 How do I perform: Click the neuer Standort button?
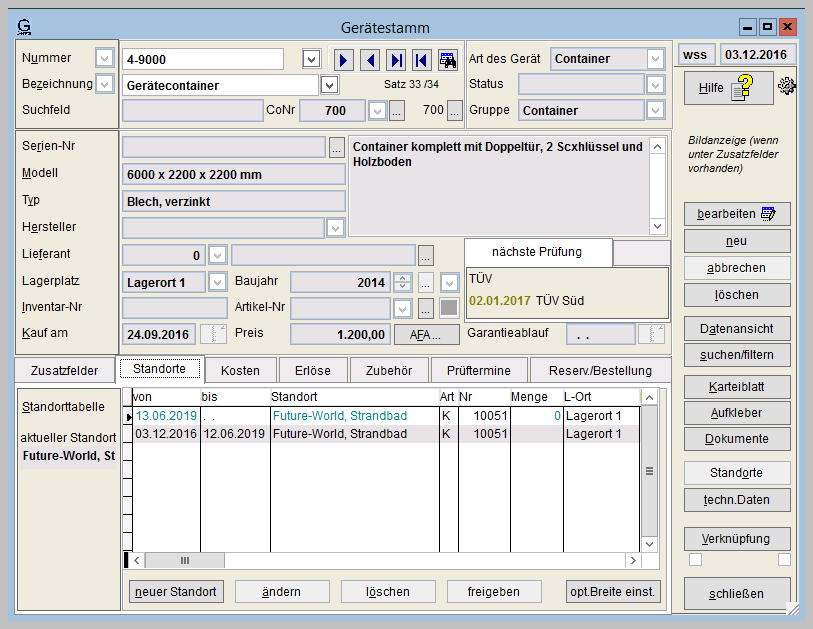176,592
